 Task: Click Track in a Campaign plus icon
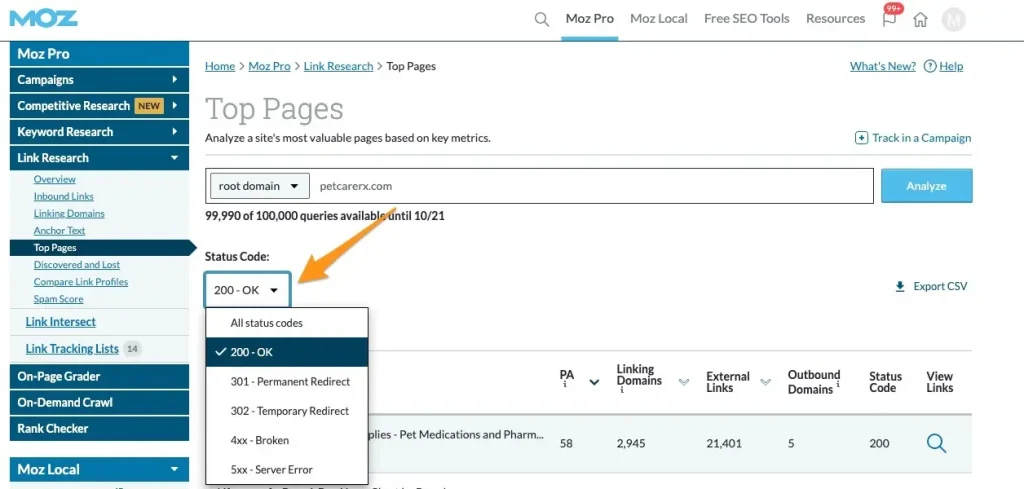861,138
